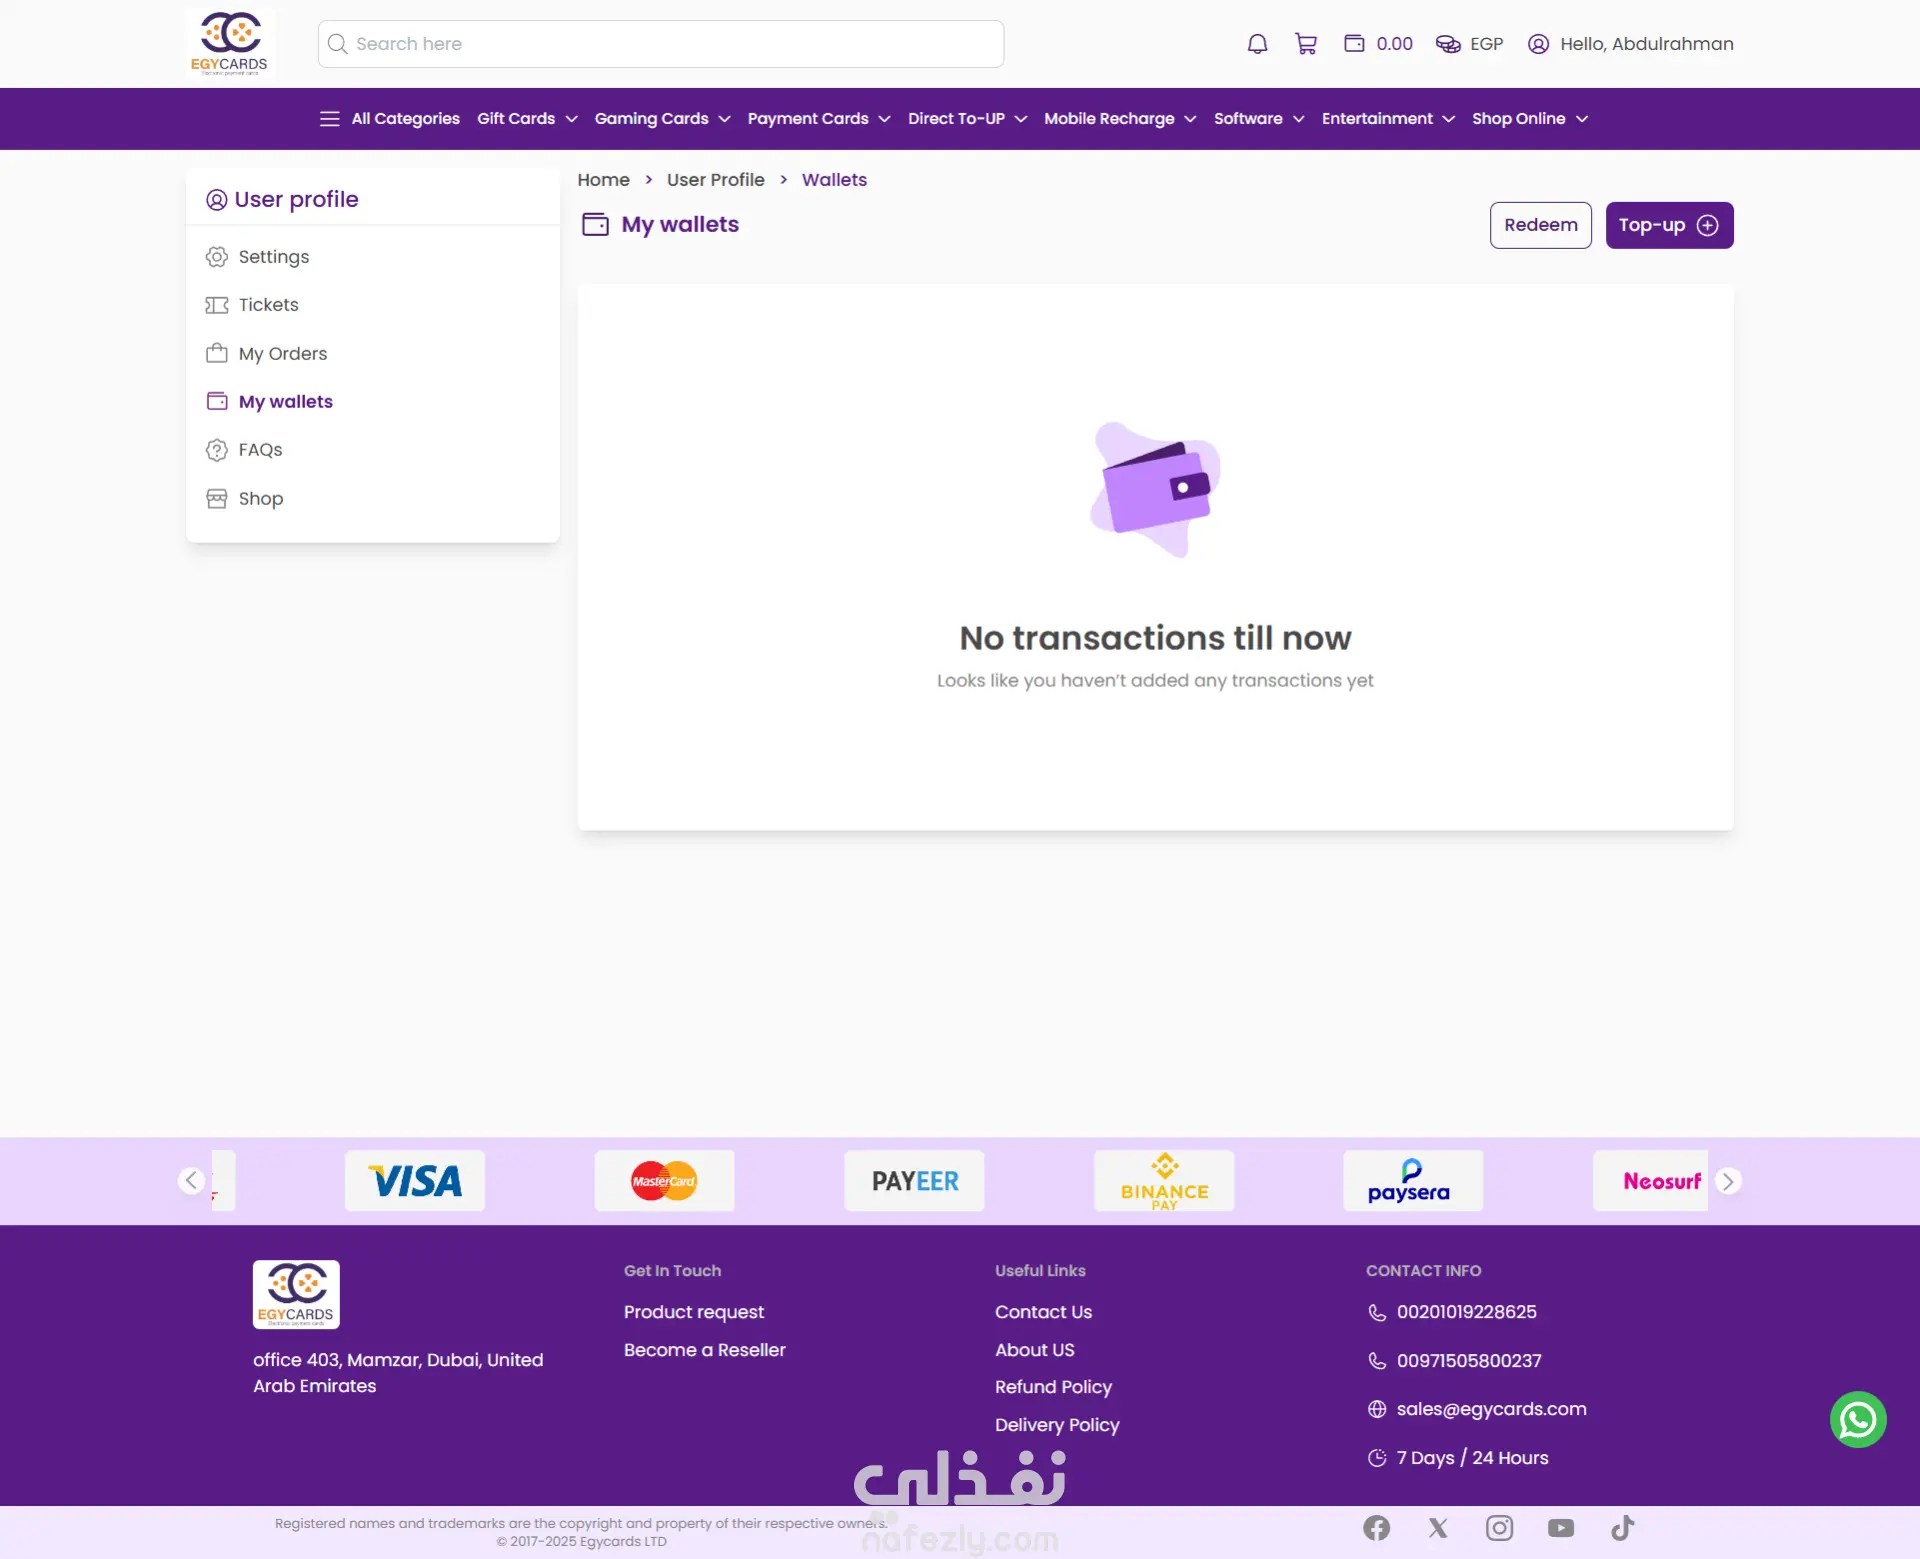
Task: Open the Refund Policy footer link
Action: coord(1053,1387)
